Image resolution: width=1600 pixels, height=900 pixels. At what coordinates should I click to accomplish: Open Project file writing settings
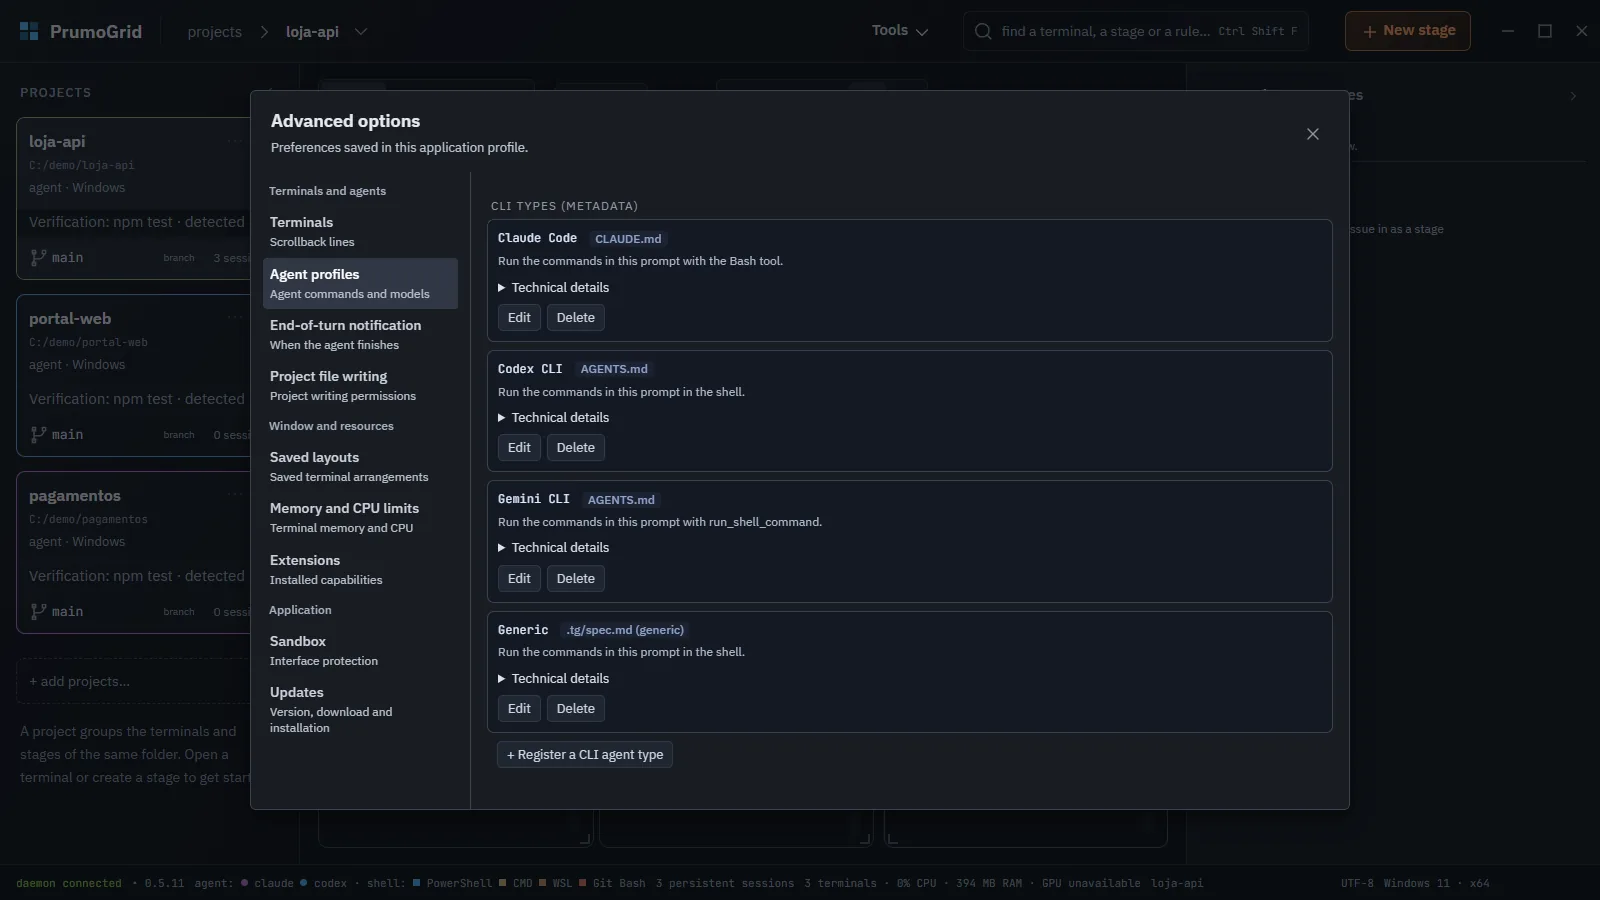[x=360, y=385]
